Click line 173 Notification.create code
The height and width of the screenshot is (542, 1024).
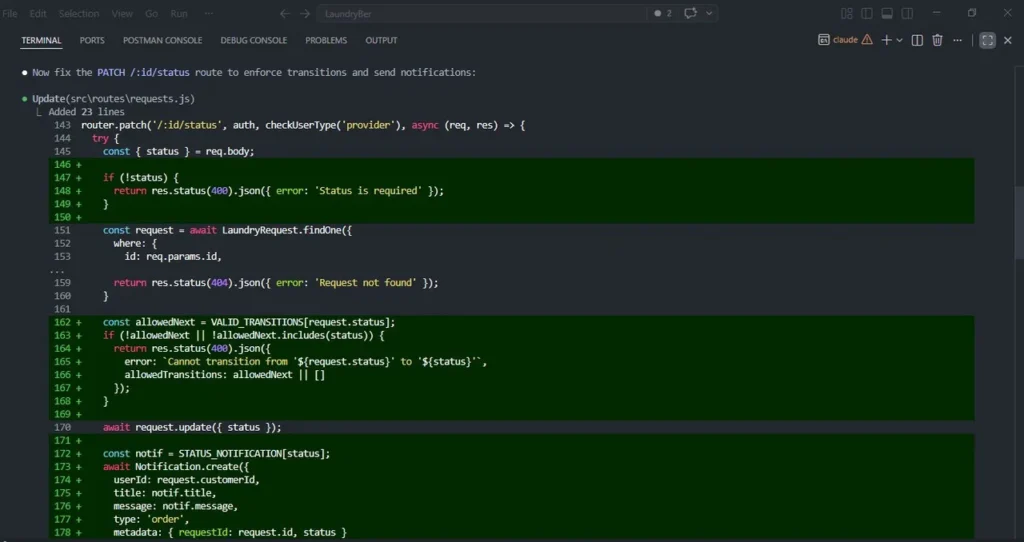[176, 466]
